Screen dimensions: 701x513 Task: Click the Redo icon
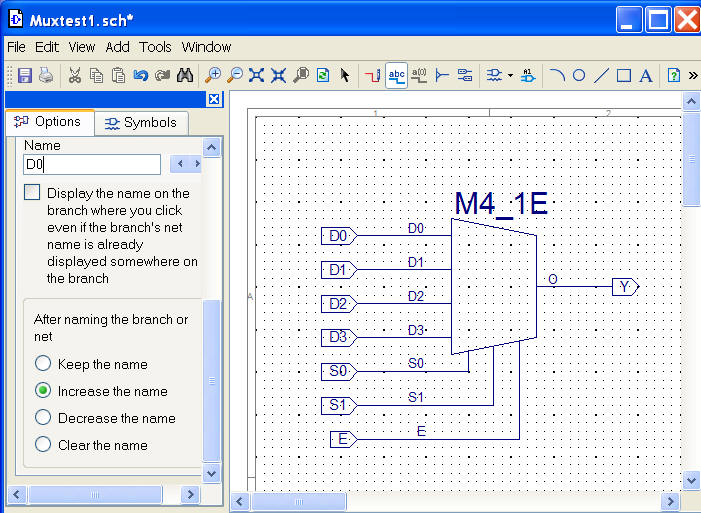pyautogui.click(x=162, y=75)
